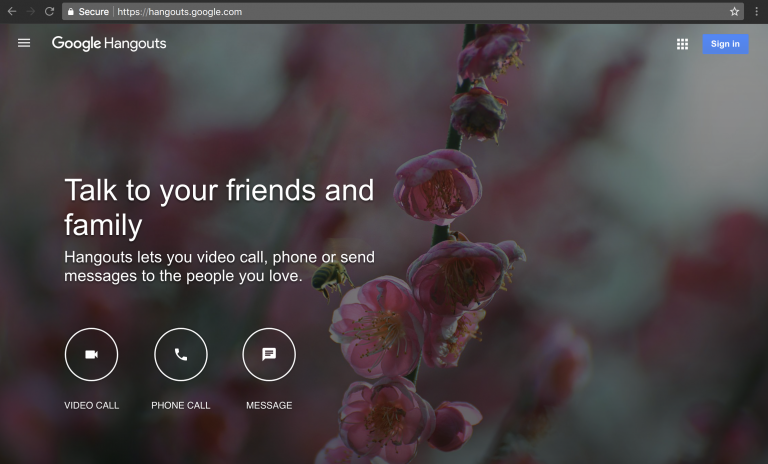Reload the page
The width and height of the screenshot is (768, 464).
pos(49,11)
